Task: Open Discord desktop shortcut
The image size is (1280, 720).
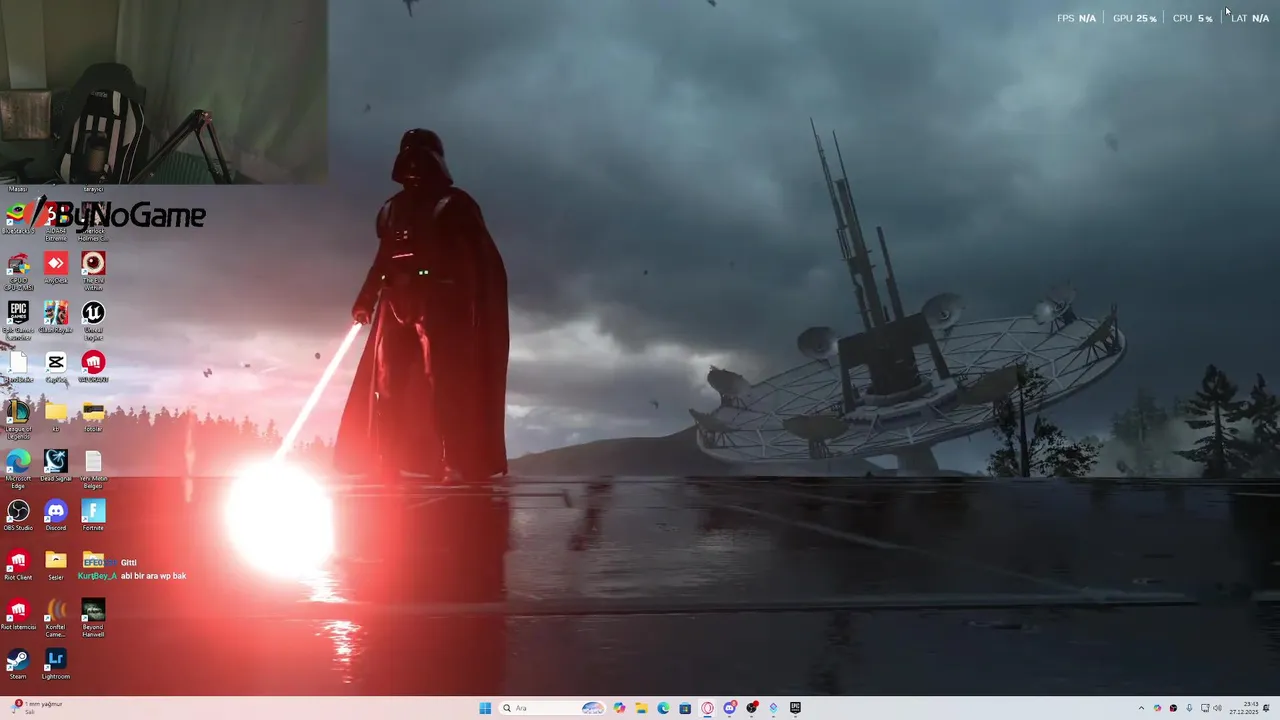Action: tap(56, 514)
